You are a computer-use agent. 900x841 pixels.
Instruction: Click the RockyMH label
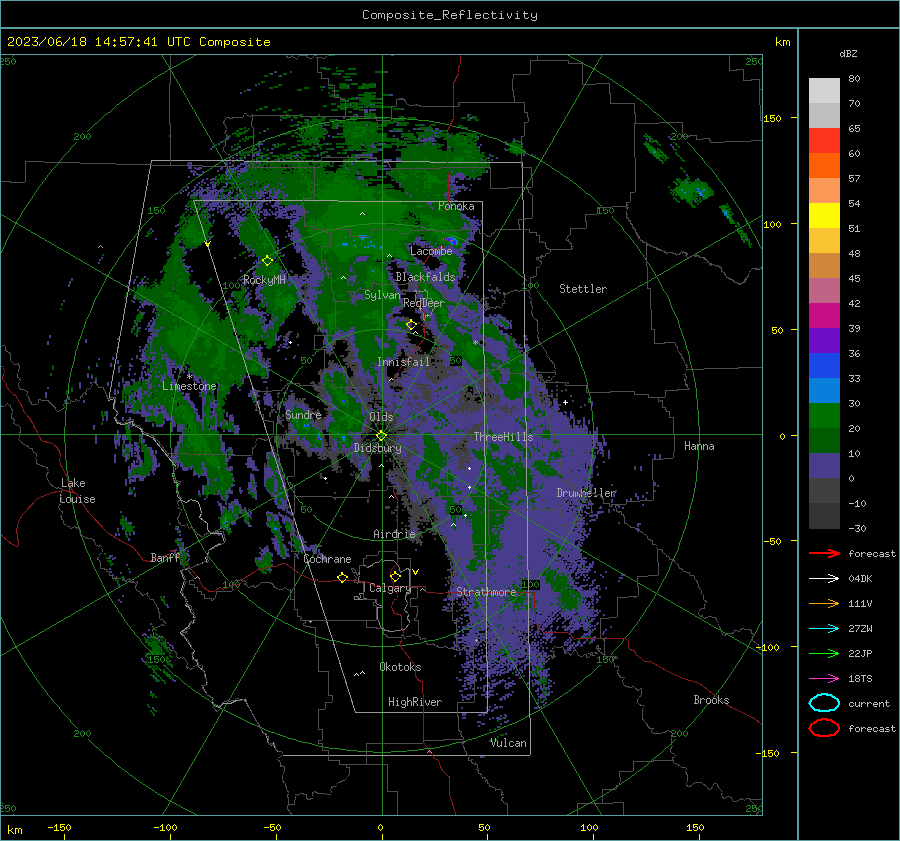tap(264, 280)
